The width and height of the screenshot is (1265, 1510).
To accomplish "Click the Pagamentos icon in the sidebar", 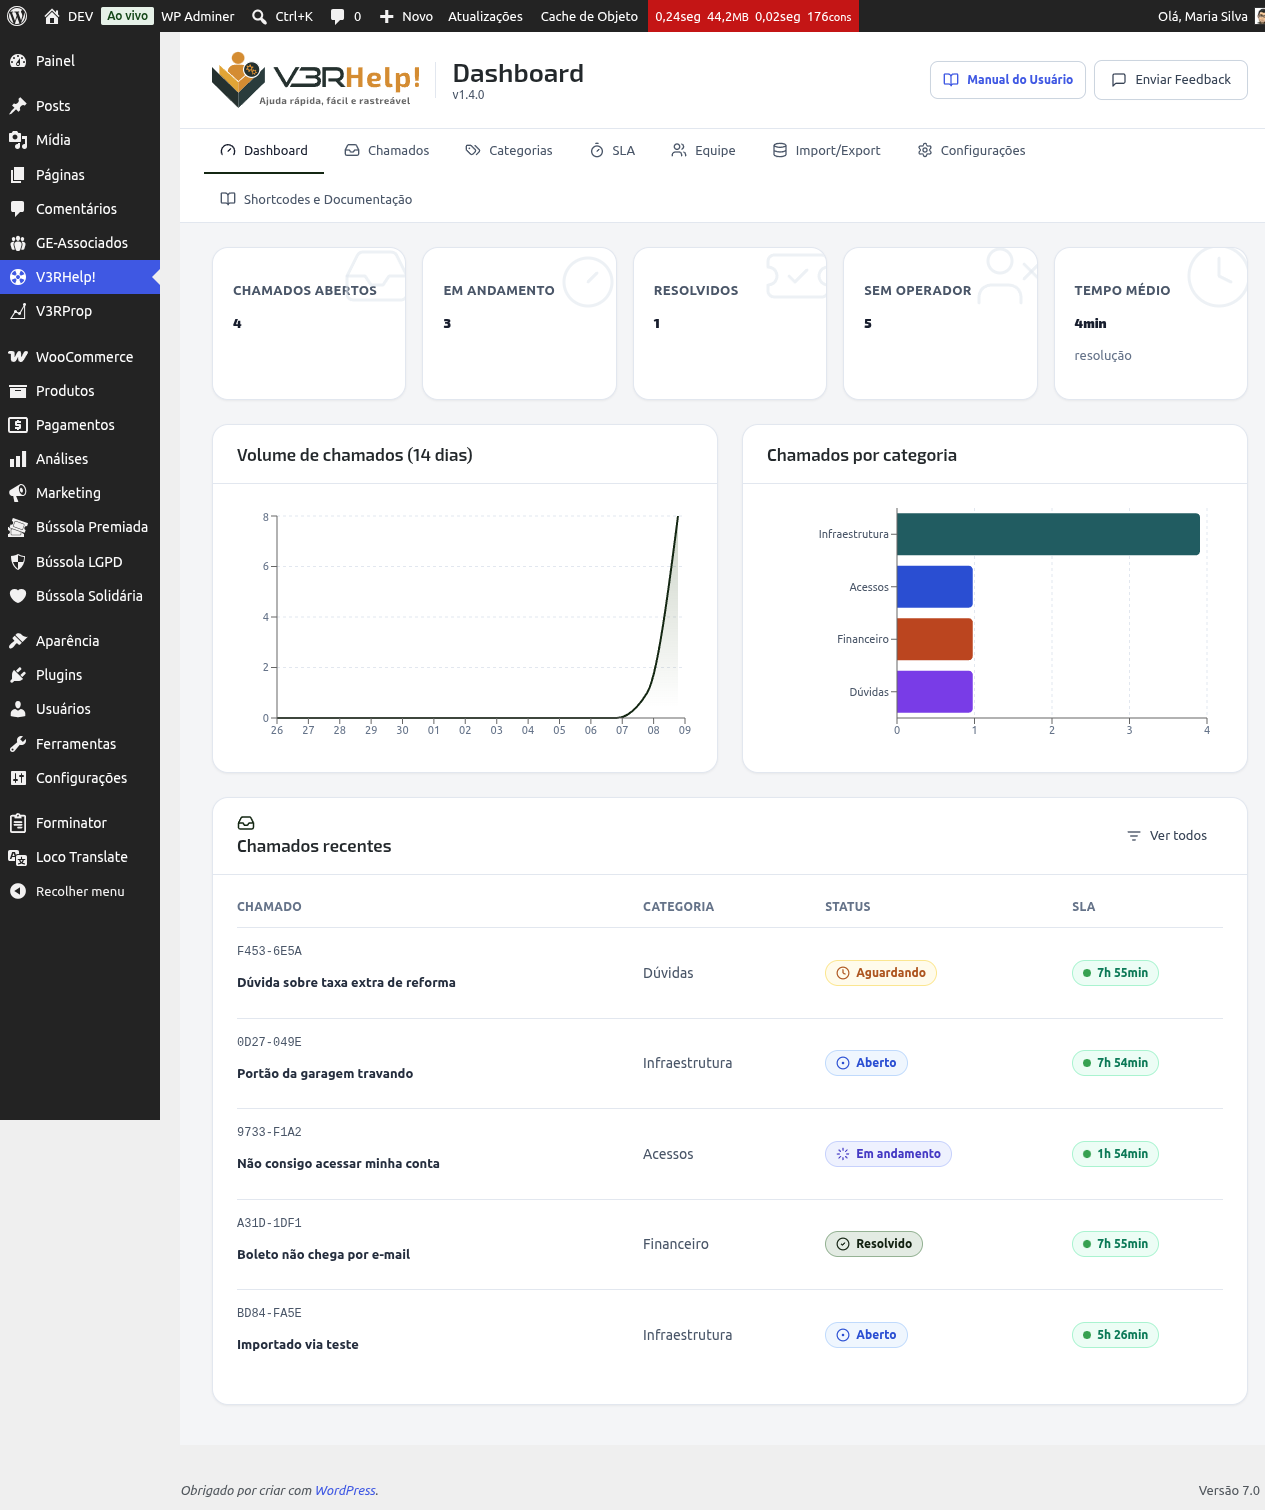I will (x=18, y=425).
